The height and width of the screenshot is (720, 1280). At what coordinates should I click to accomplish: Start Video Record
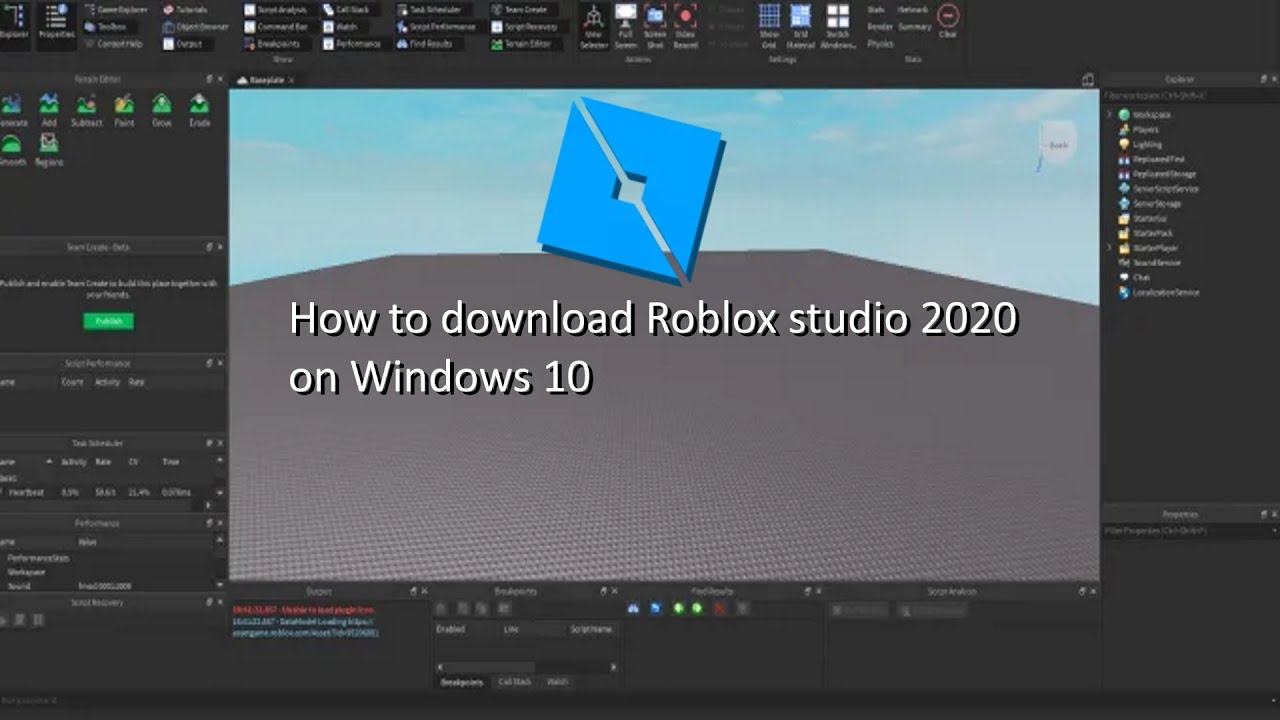pyautogui.click(x=685, y=26)
